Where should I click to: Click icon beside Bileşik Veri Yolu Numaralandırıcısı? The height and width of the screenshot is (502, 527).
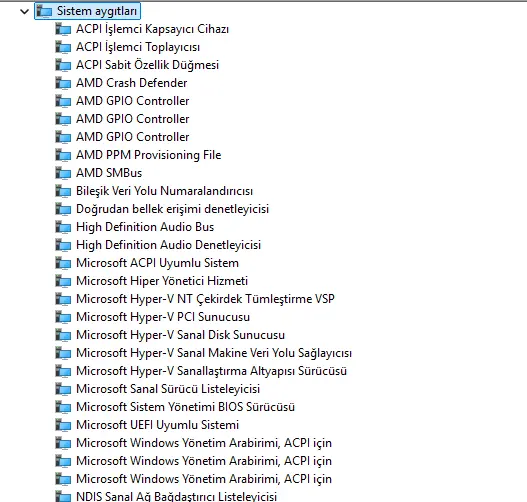[63, 191]
